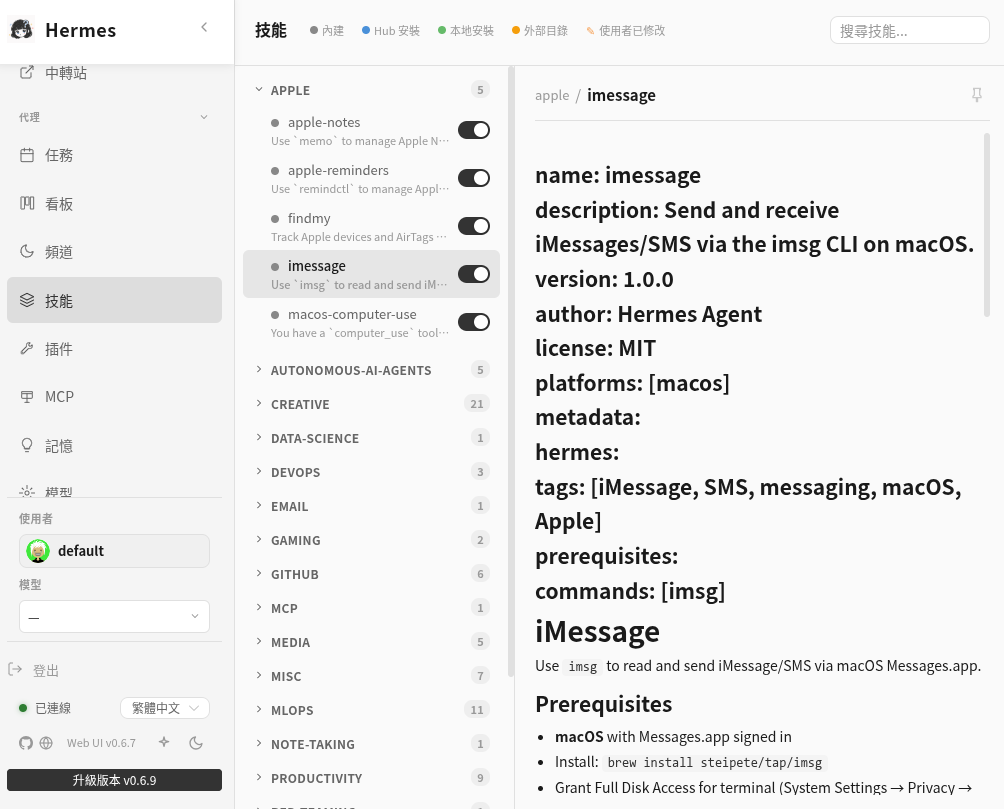Open the GitHub icon link

(x=26, y=743)
